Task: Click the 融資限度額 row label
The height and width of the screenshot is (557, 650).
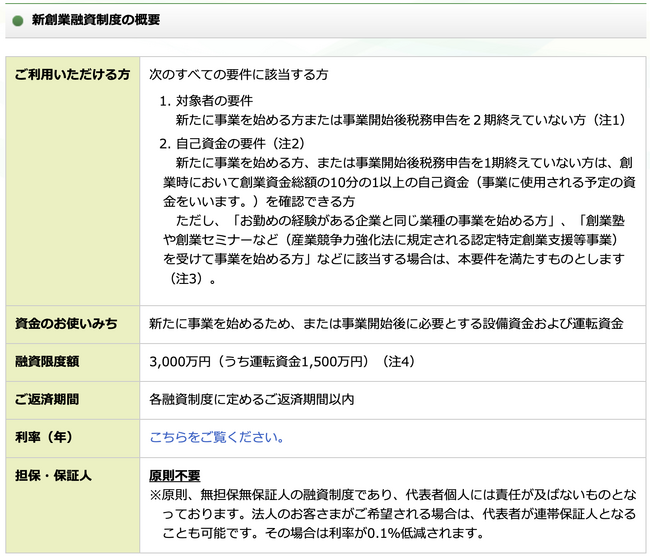Action: click(x=48, y=361)
